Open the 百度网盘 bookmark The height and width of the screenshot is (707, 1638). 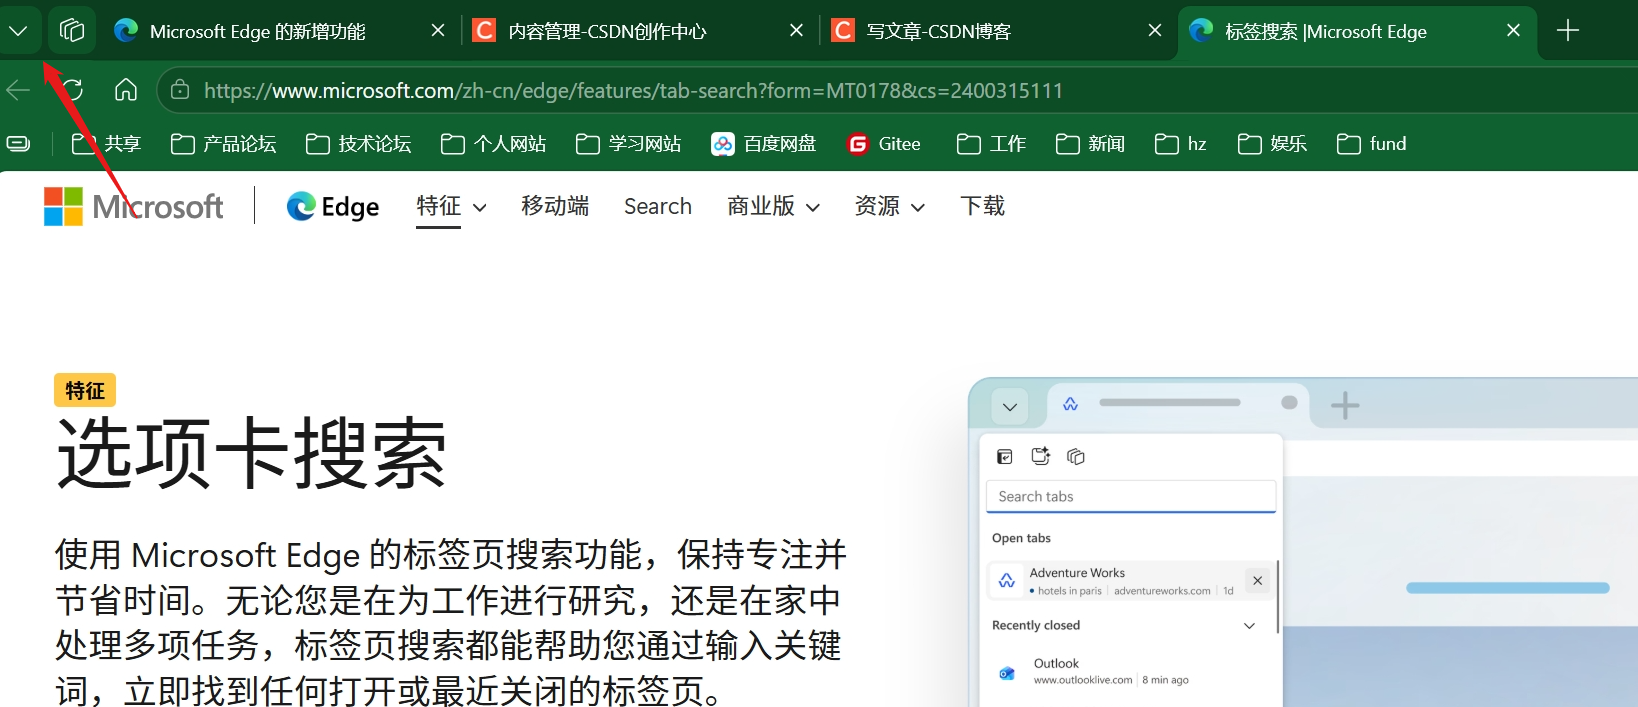[763, 144]
